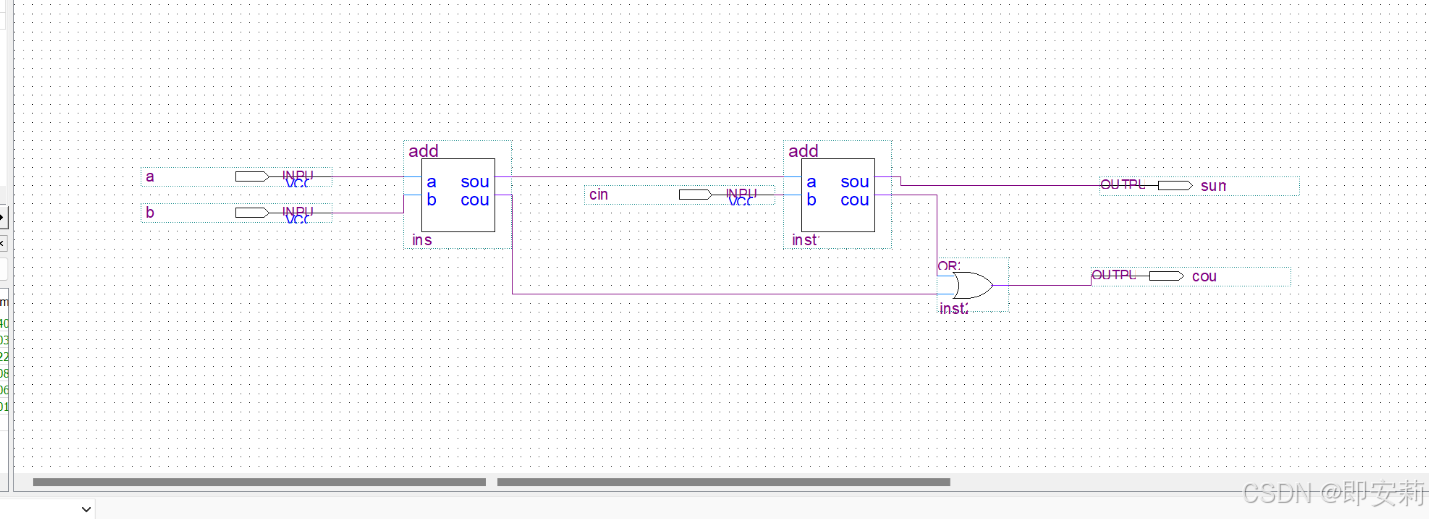
Task: Click output pin name 'sun'
Action: coord(1213,185)
